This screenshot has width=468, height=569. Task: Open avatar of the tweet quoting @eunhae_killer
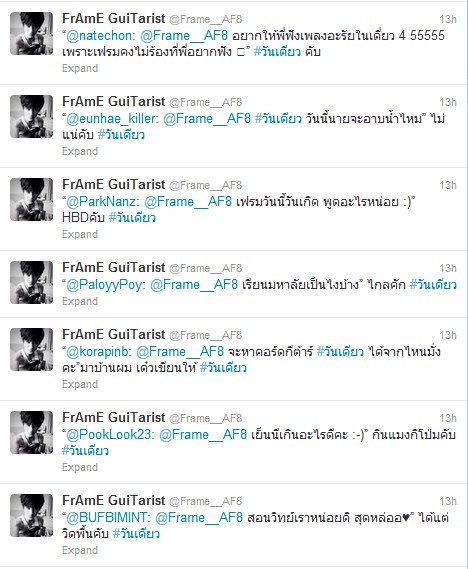pos(32,116)
